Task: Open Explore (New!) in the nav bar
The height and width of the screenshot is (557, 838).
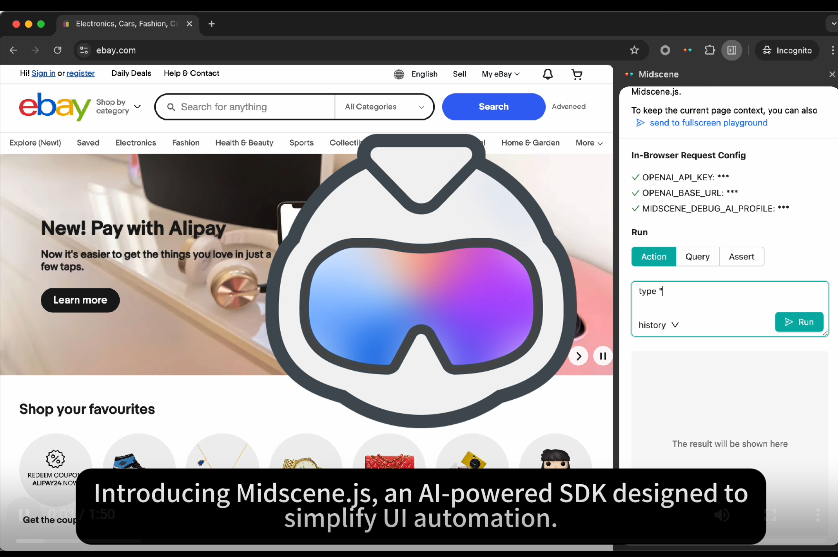Action: point(35,143)
